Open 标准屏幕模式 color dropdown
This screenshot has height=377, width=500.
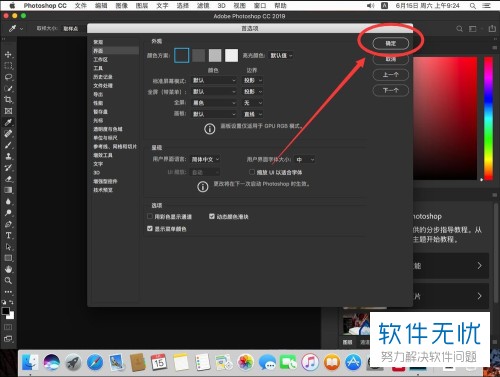[x=214, y=80]
